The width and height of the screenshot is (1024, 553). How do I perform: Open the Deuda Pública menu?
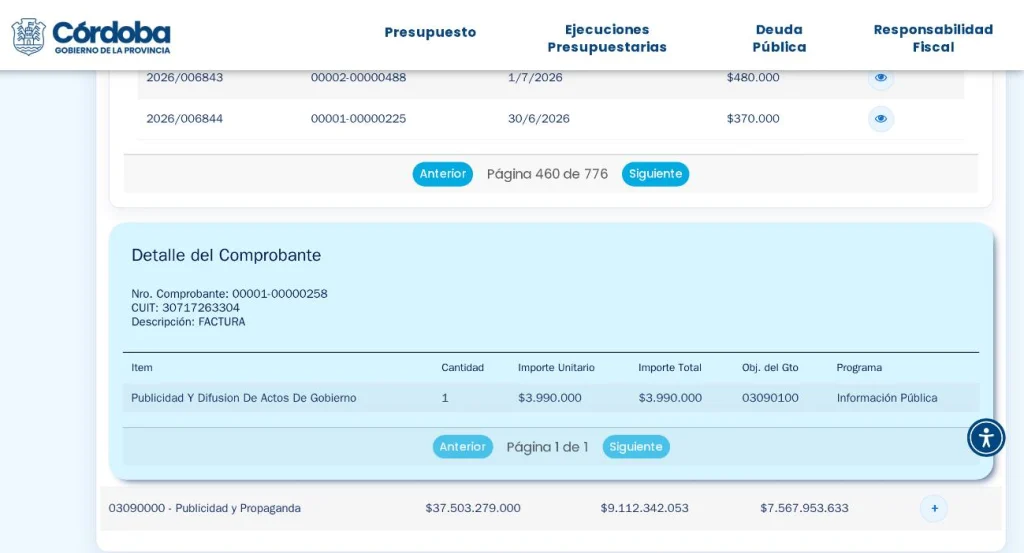pyautogui.click(x=779, y=38)
